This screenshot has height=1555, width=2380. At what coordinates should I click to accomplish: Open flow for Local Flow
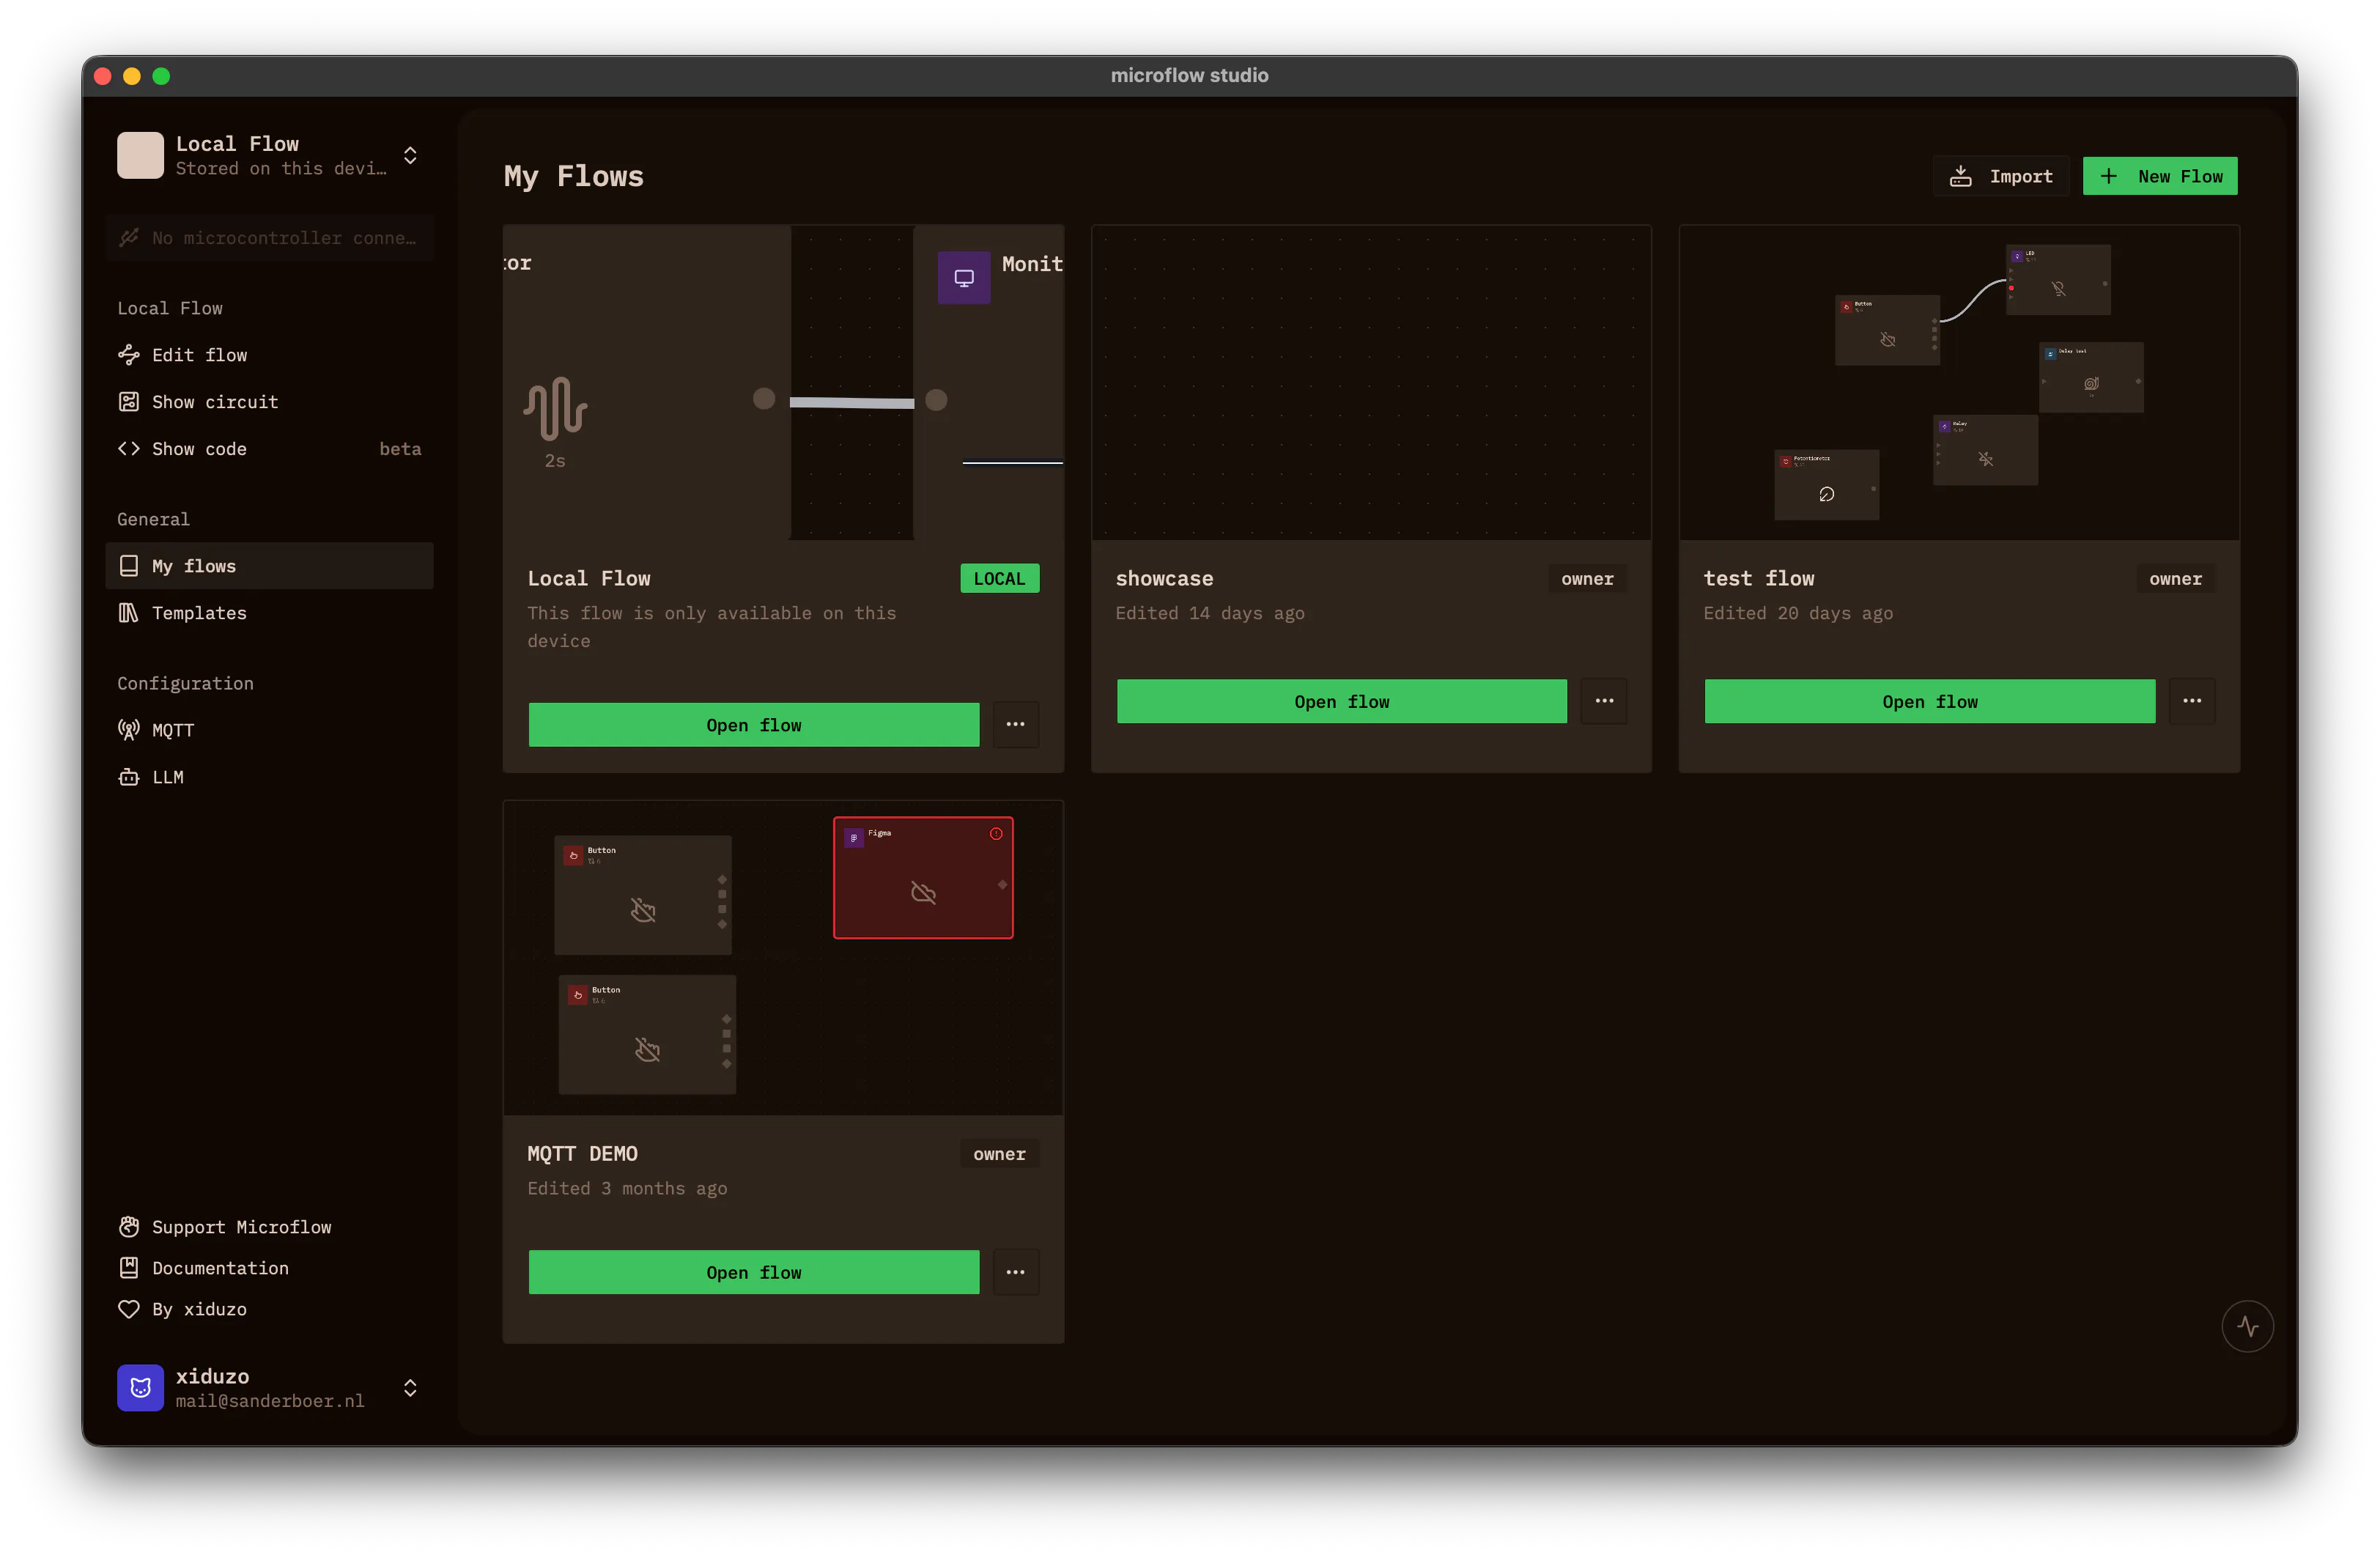(754, 725)
